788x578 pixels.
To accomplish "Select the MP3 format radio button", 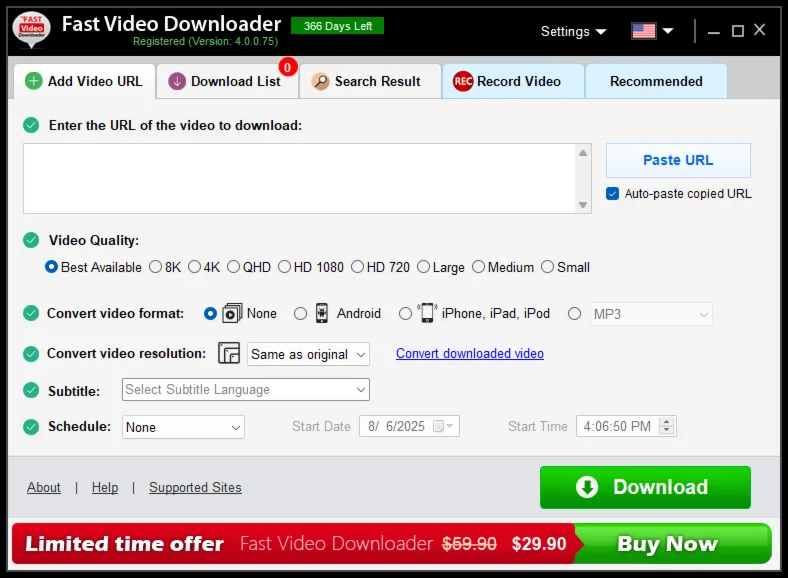I will click(x=574, y=314).
